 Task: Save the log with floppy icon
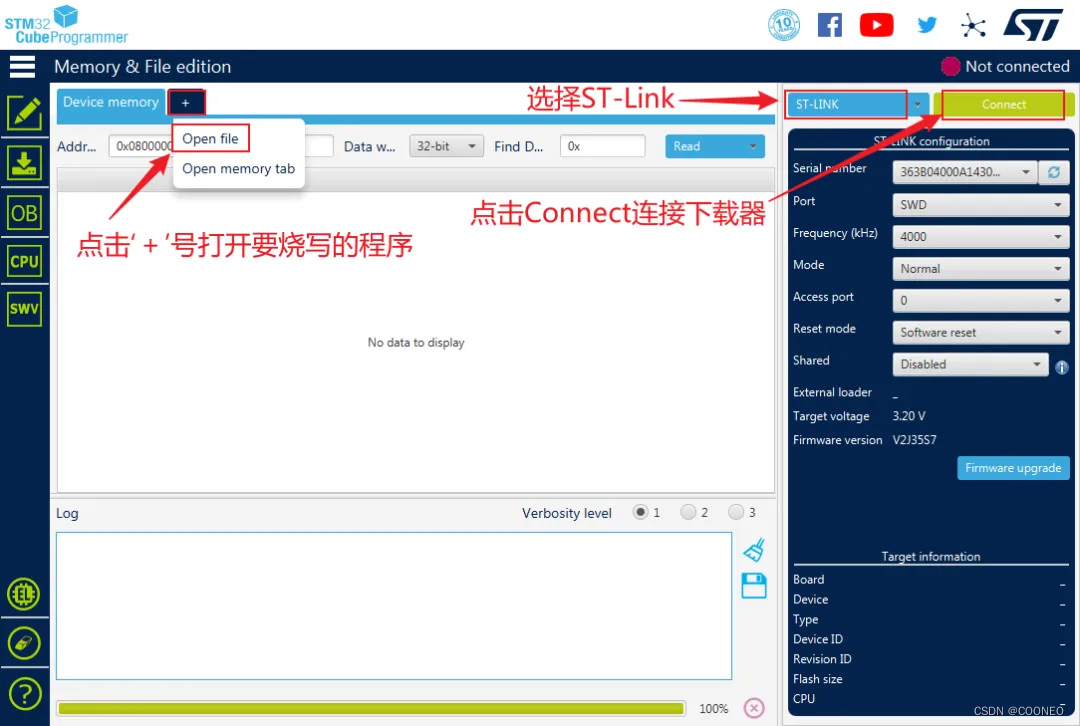[x=754, y=586]
